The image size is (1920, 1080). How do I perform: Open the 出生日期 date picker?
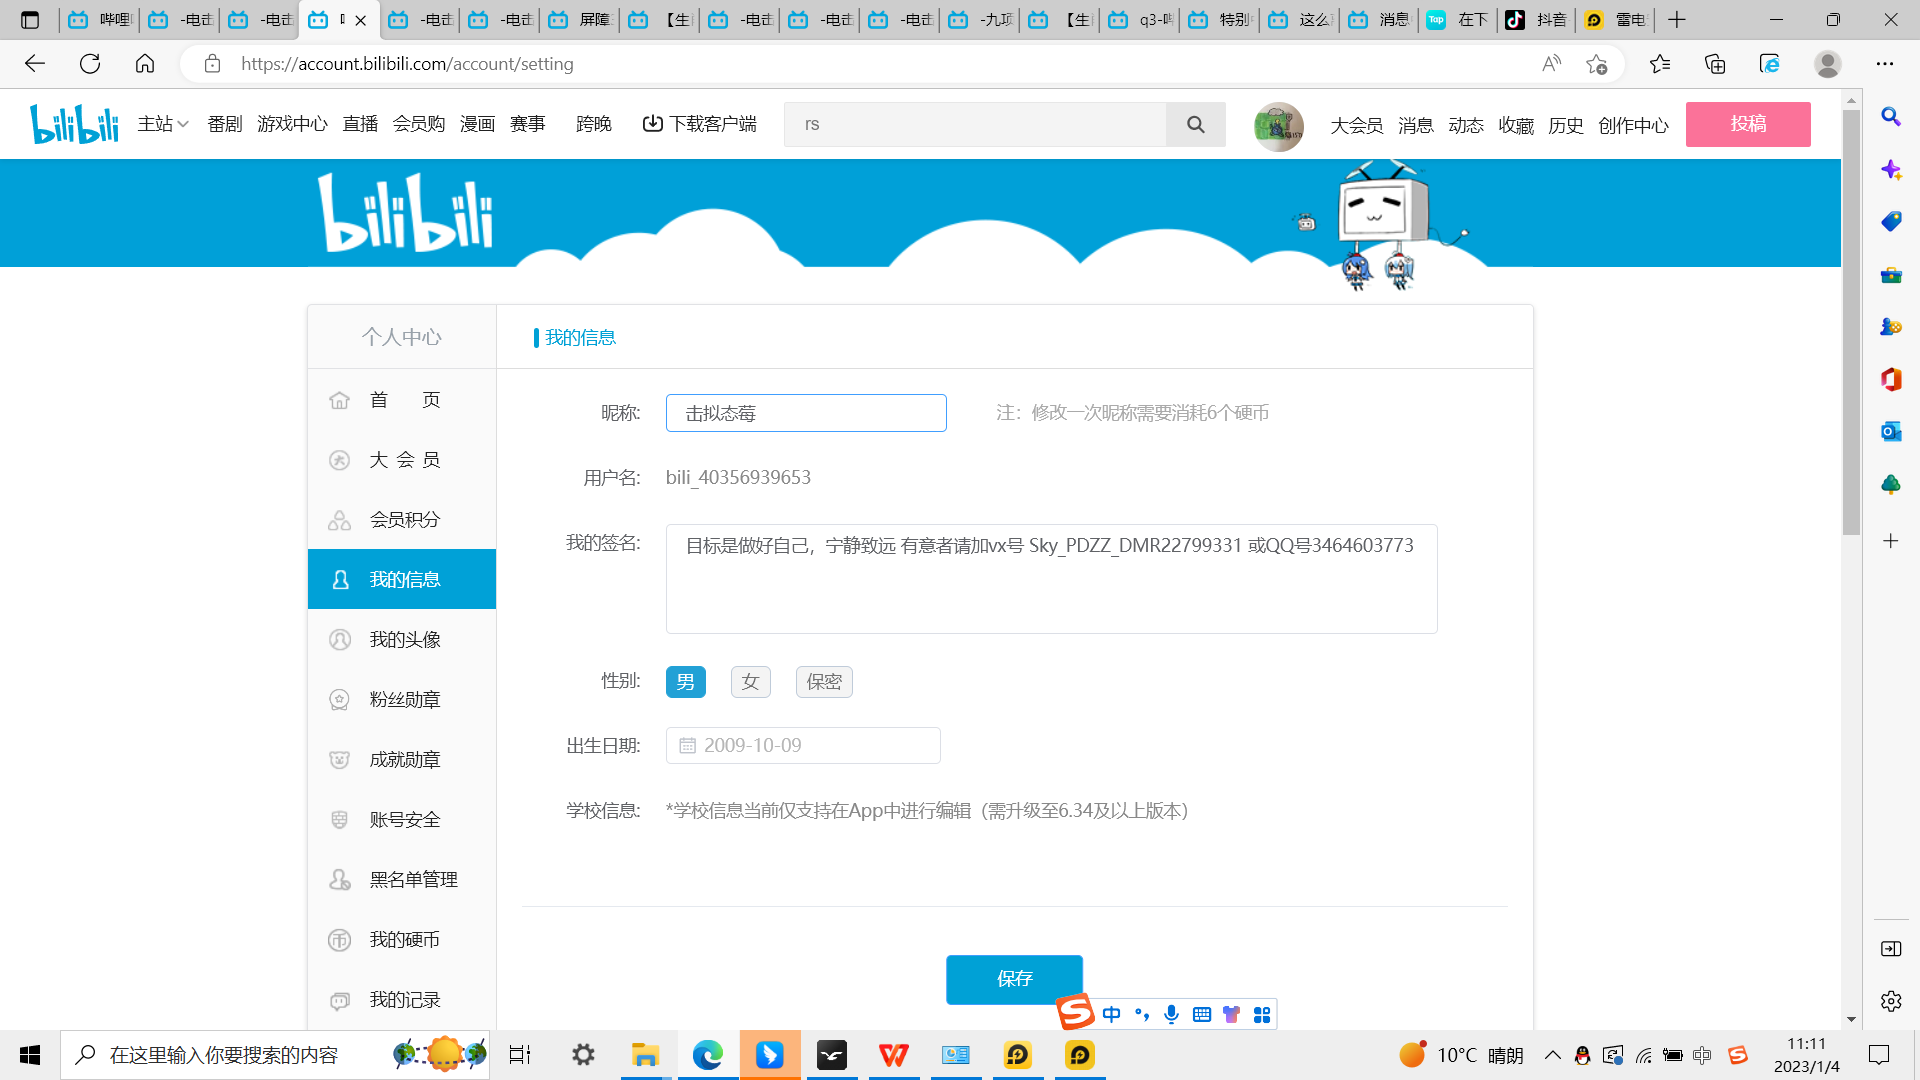tap(803, 746)
